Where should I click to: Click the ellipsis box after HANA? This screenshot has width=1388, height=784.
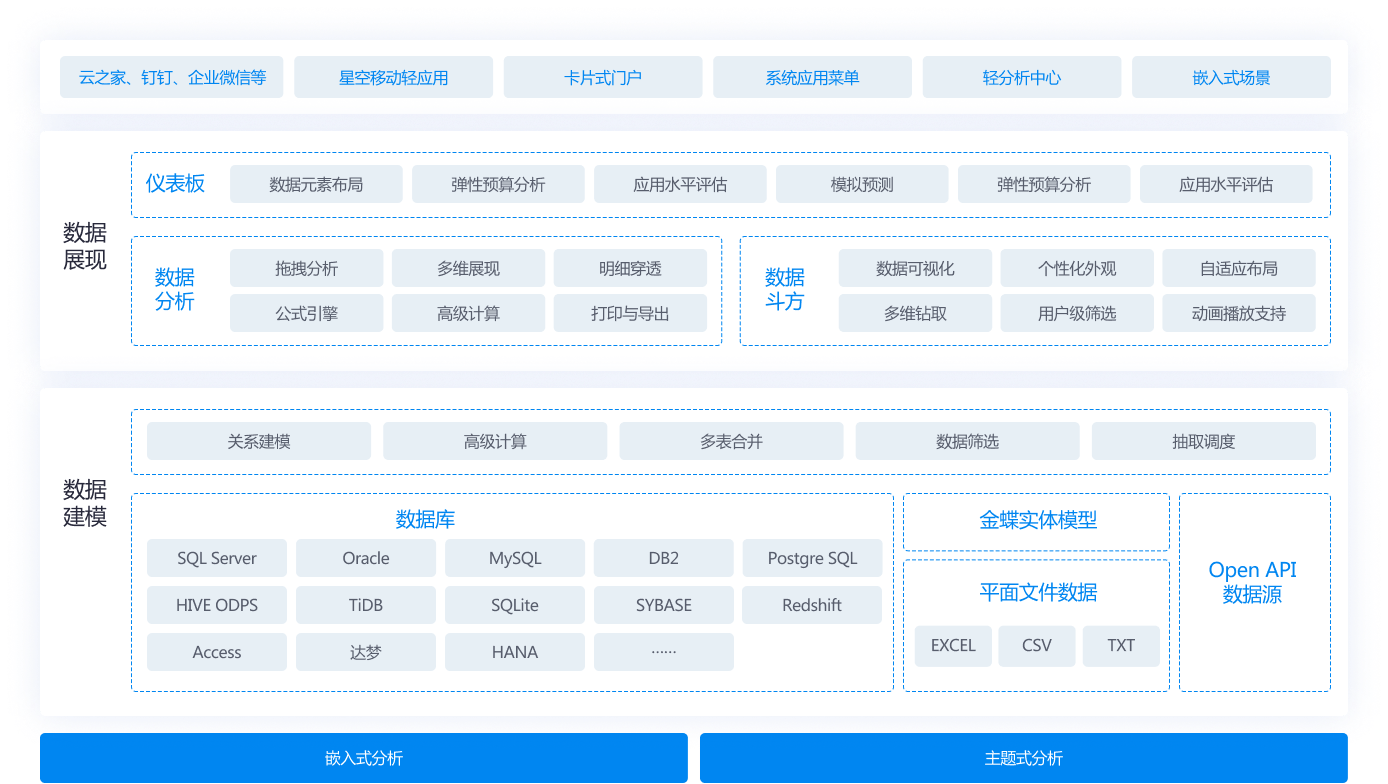pos(664,652)
